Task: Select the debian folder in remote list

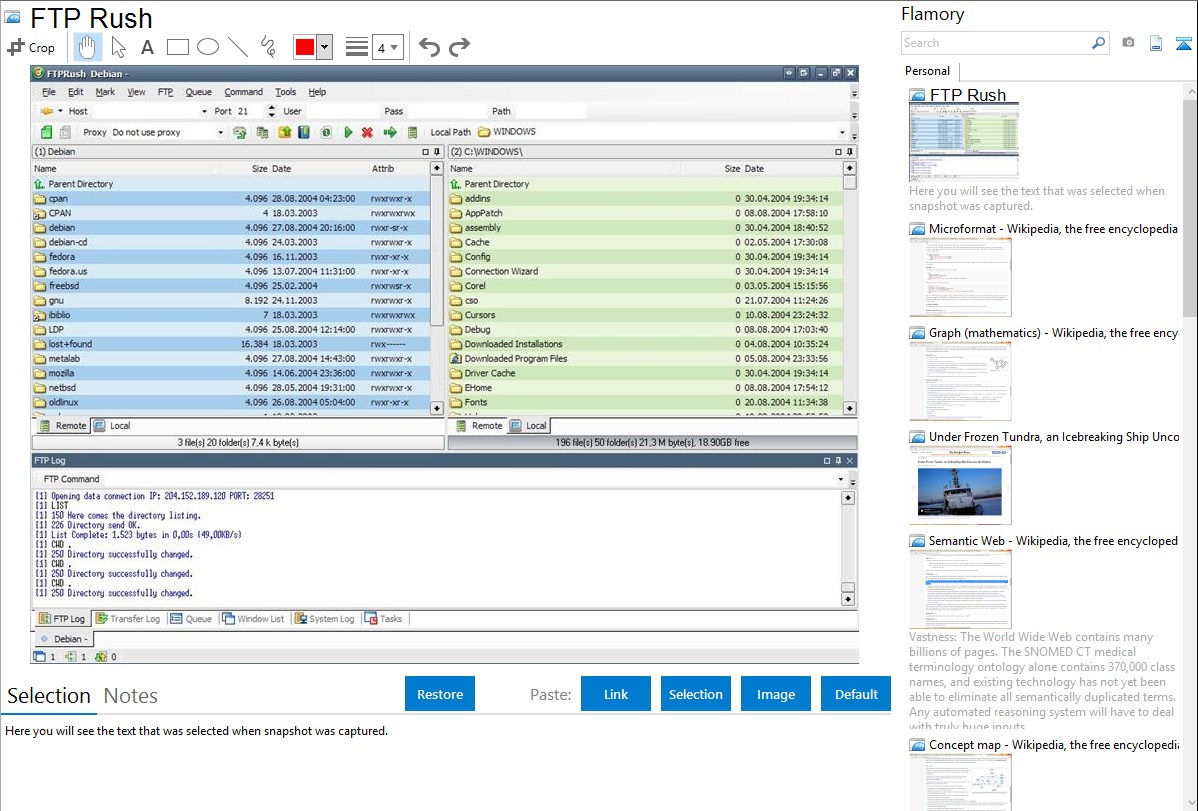Action: 232,228
